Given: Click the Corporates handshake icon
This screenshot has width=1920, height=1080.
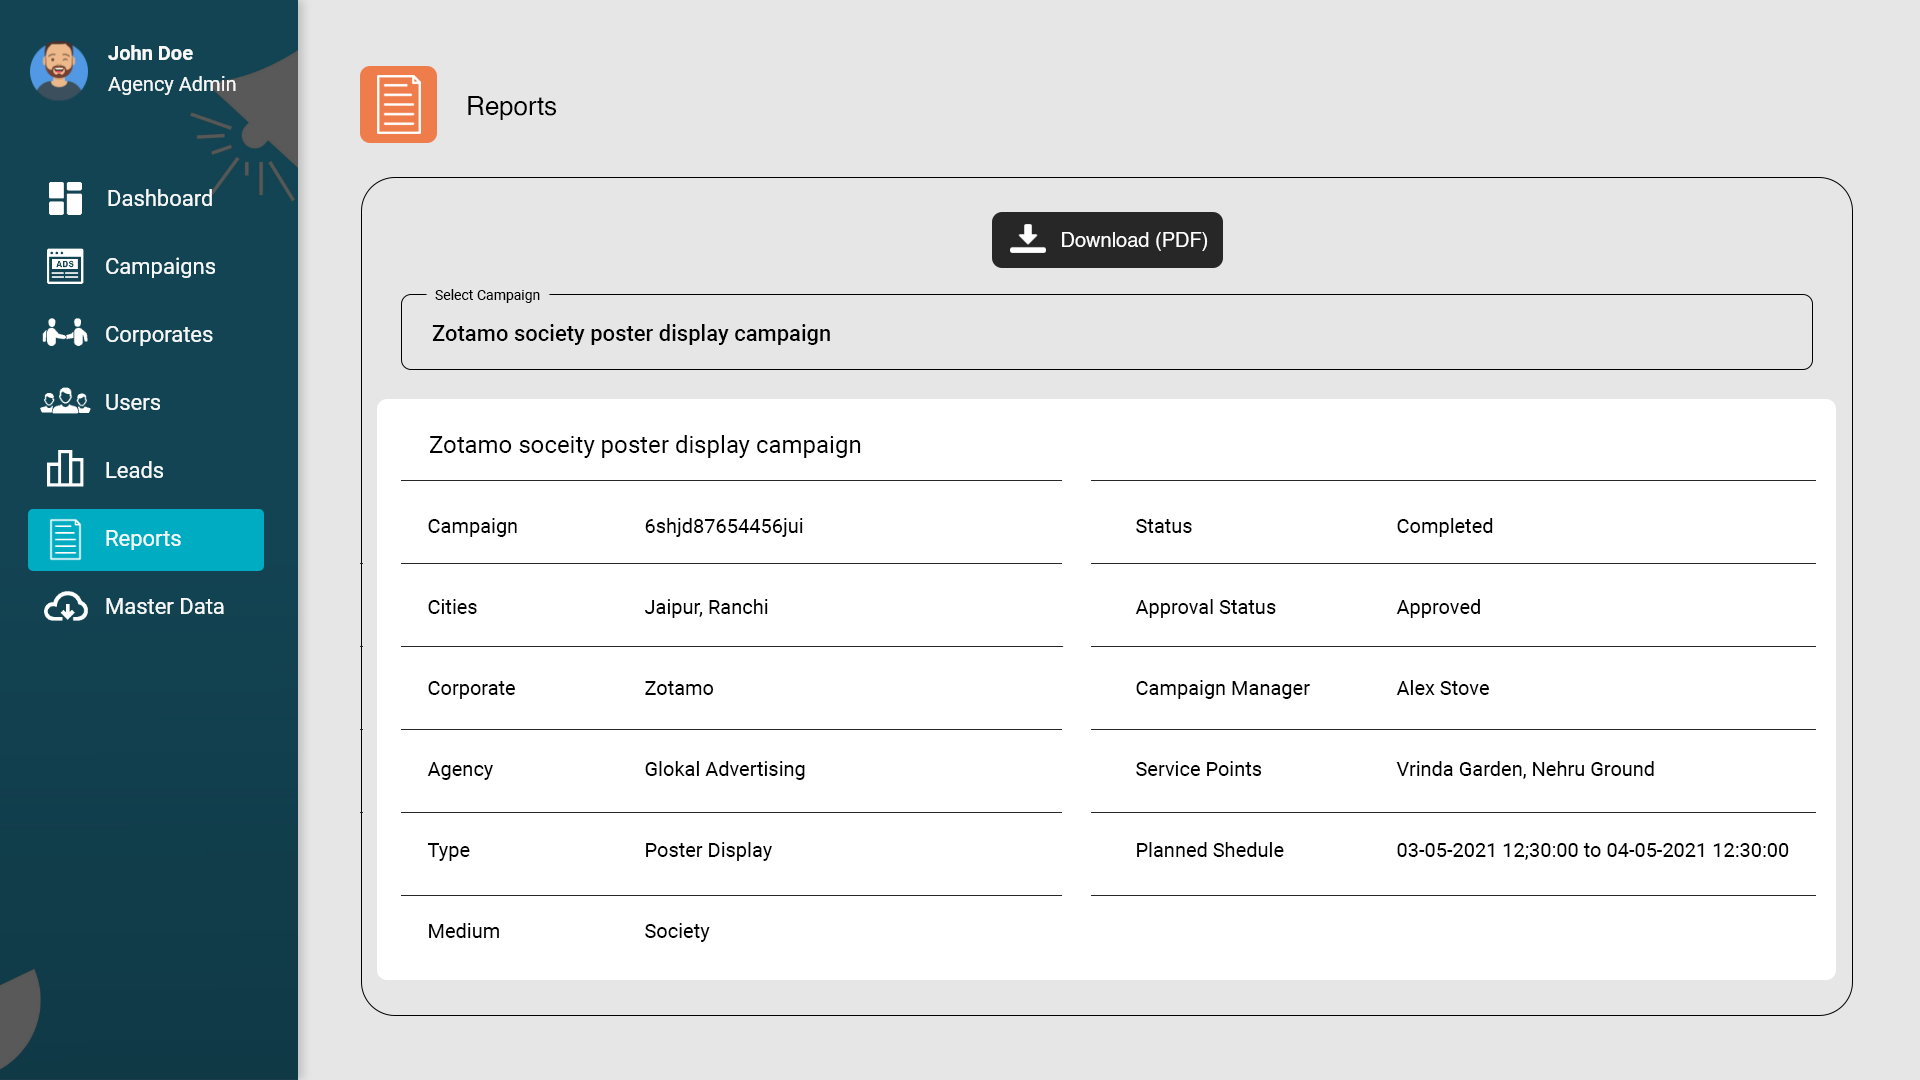Looking at the screenshot, I should coord(65,333).
